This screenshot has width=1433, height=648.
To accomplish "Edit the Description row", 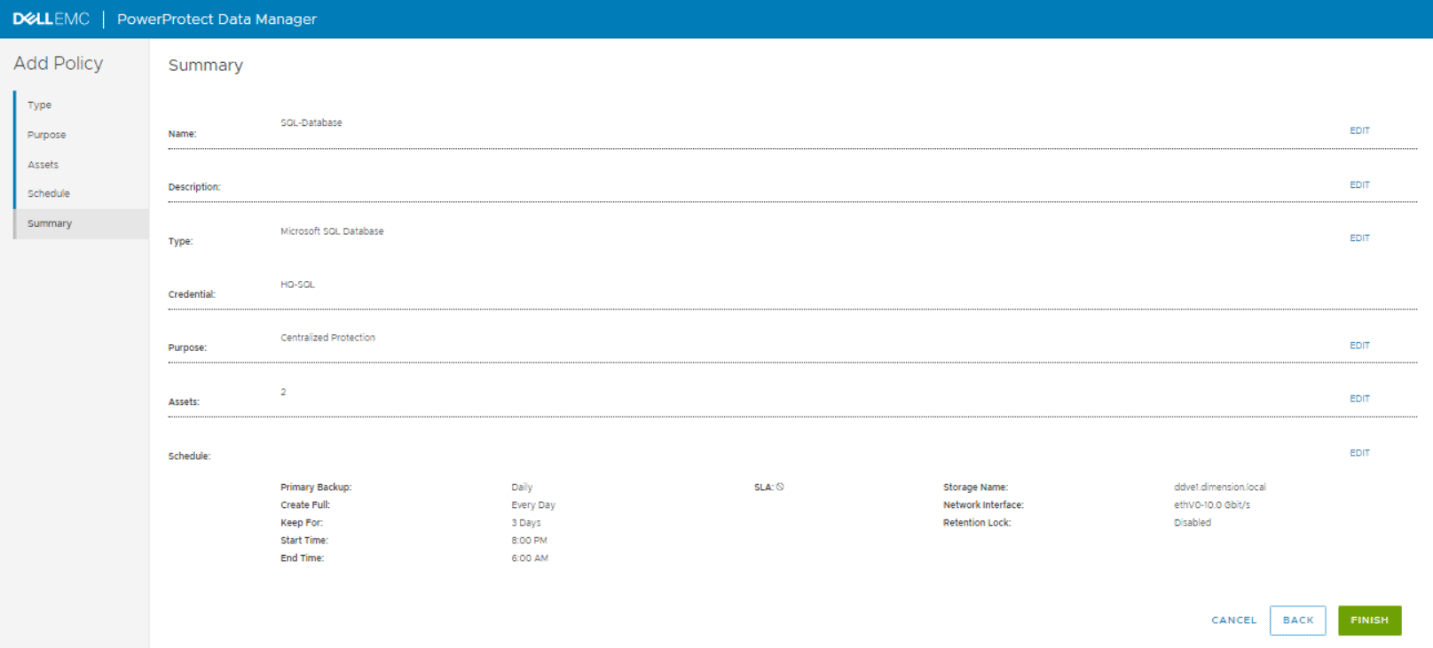I will 1359,185.
